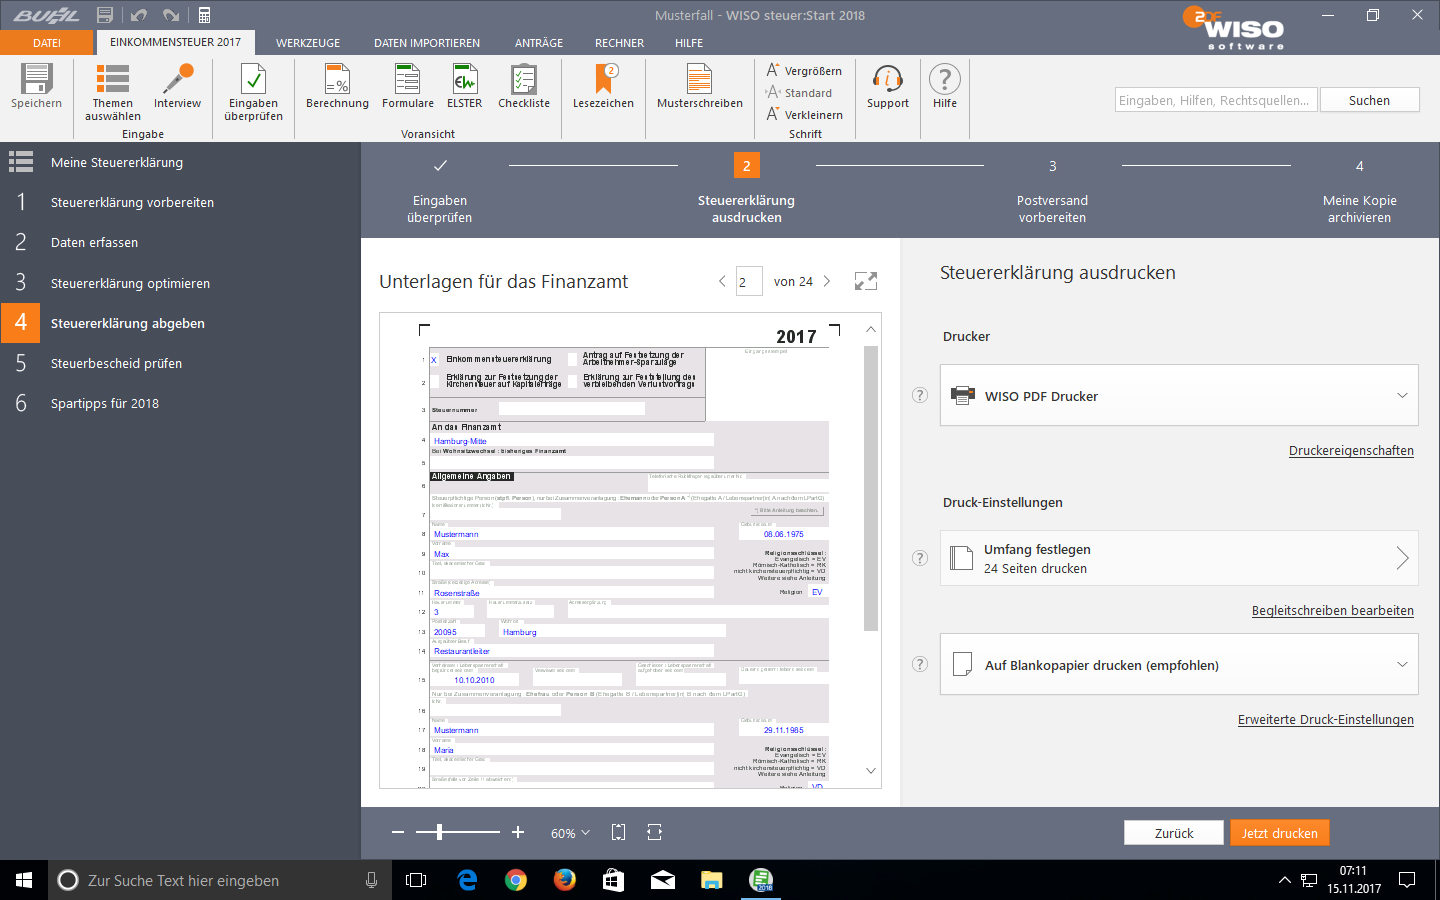The image size is (1440, 900).
Task: Go to step Postversand vorbereiten
Action: point(1052,190)
